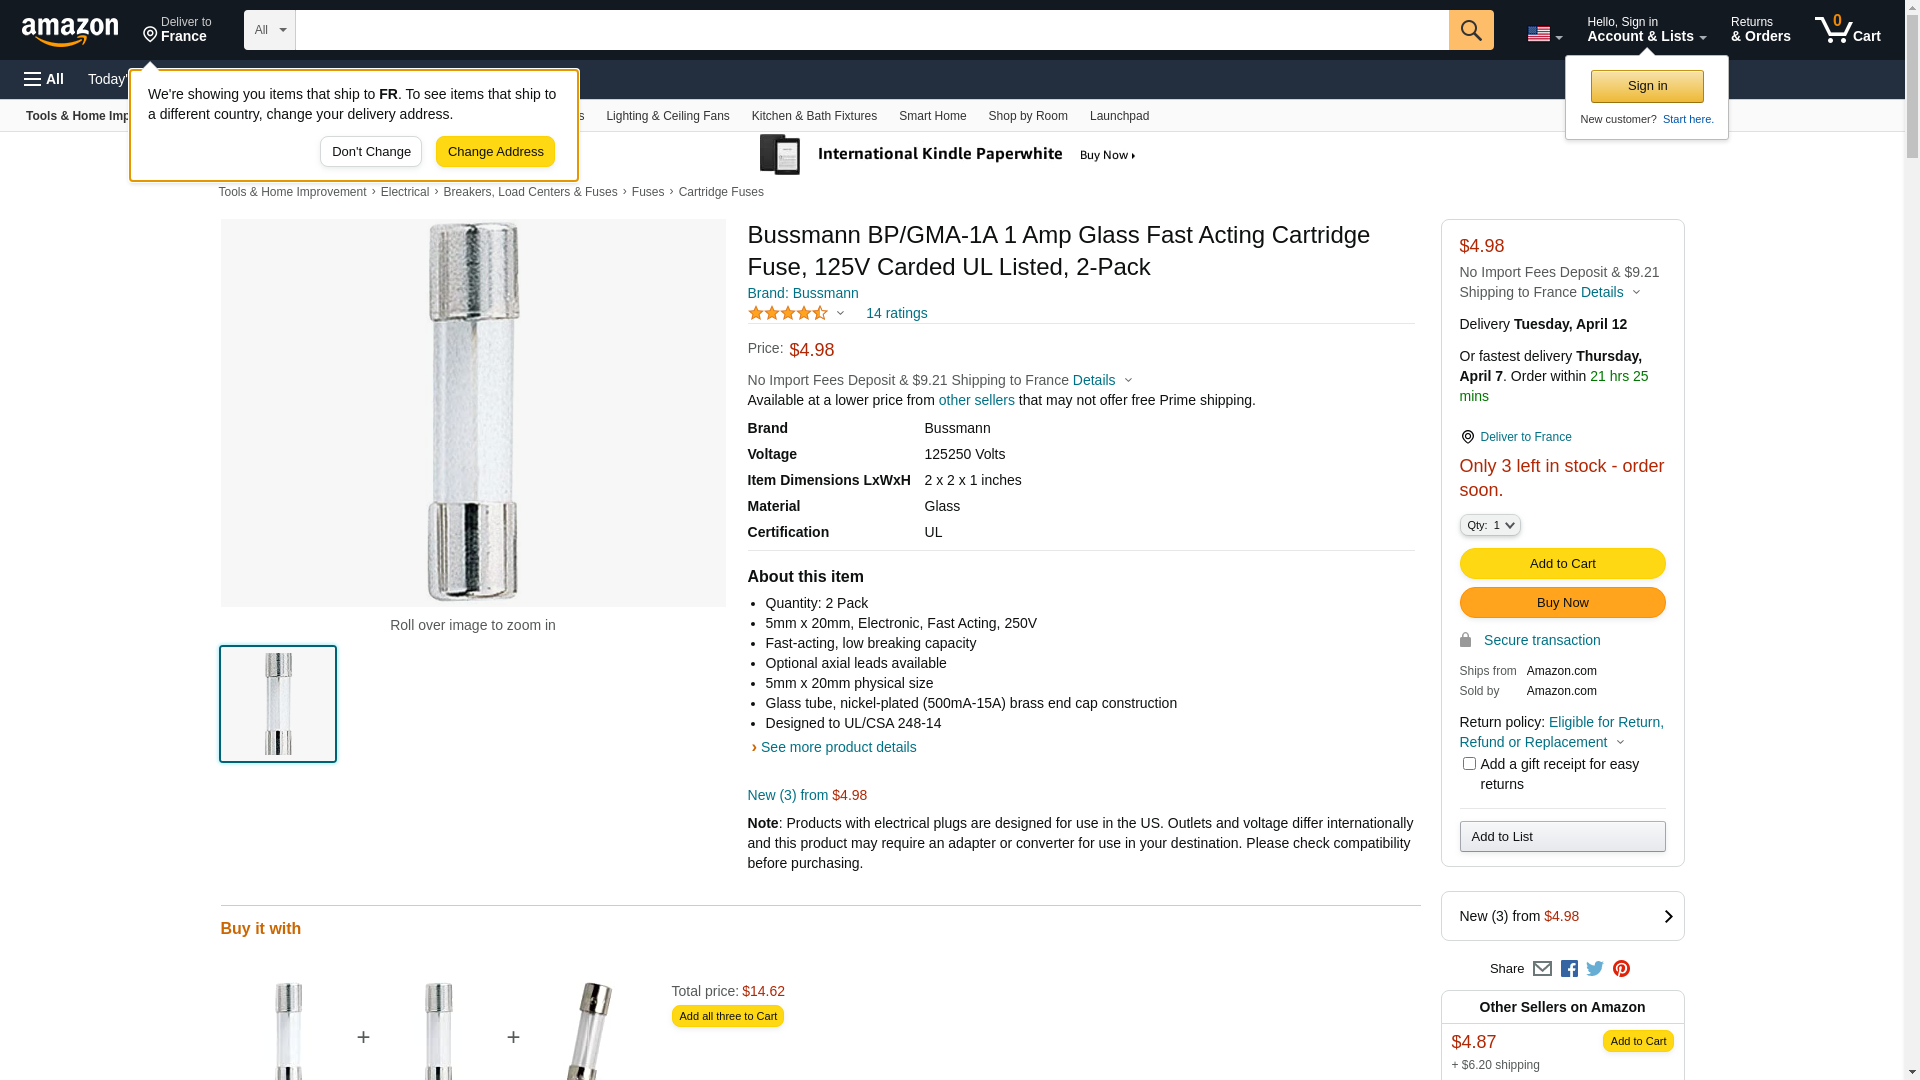Open the Qty quantity dropdown
Image resolution: width=1920 pixels, height=1080 pixels.
point(1489,525)
